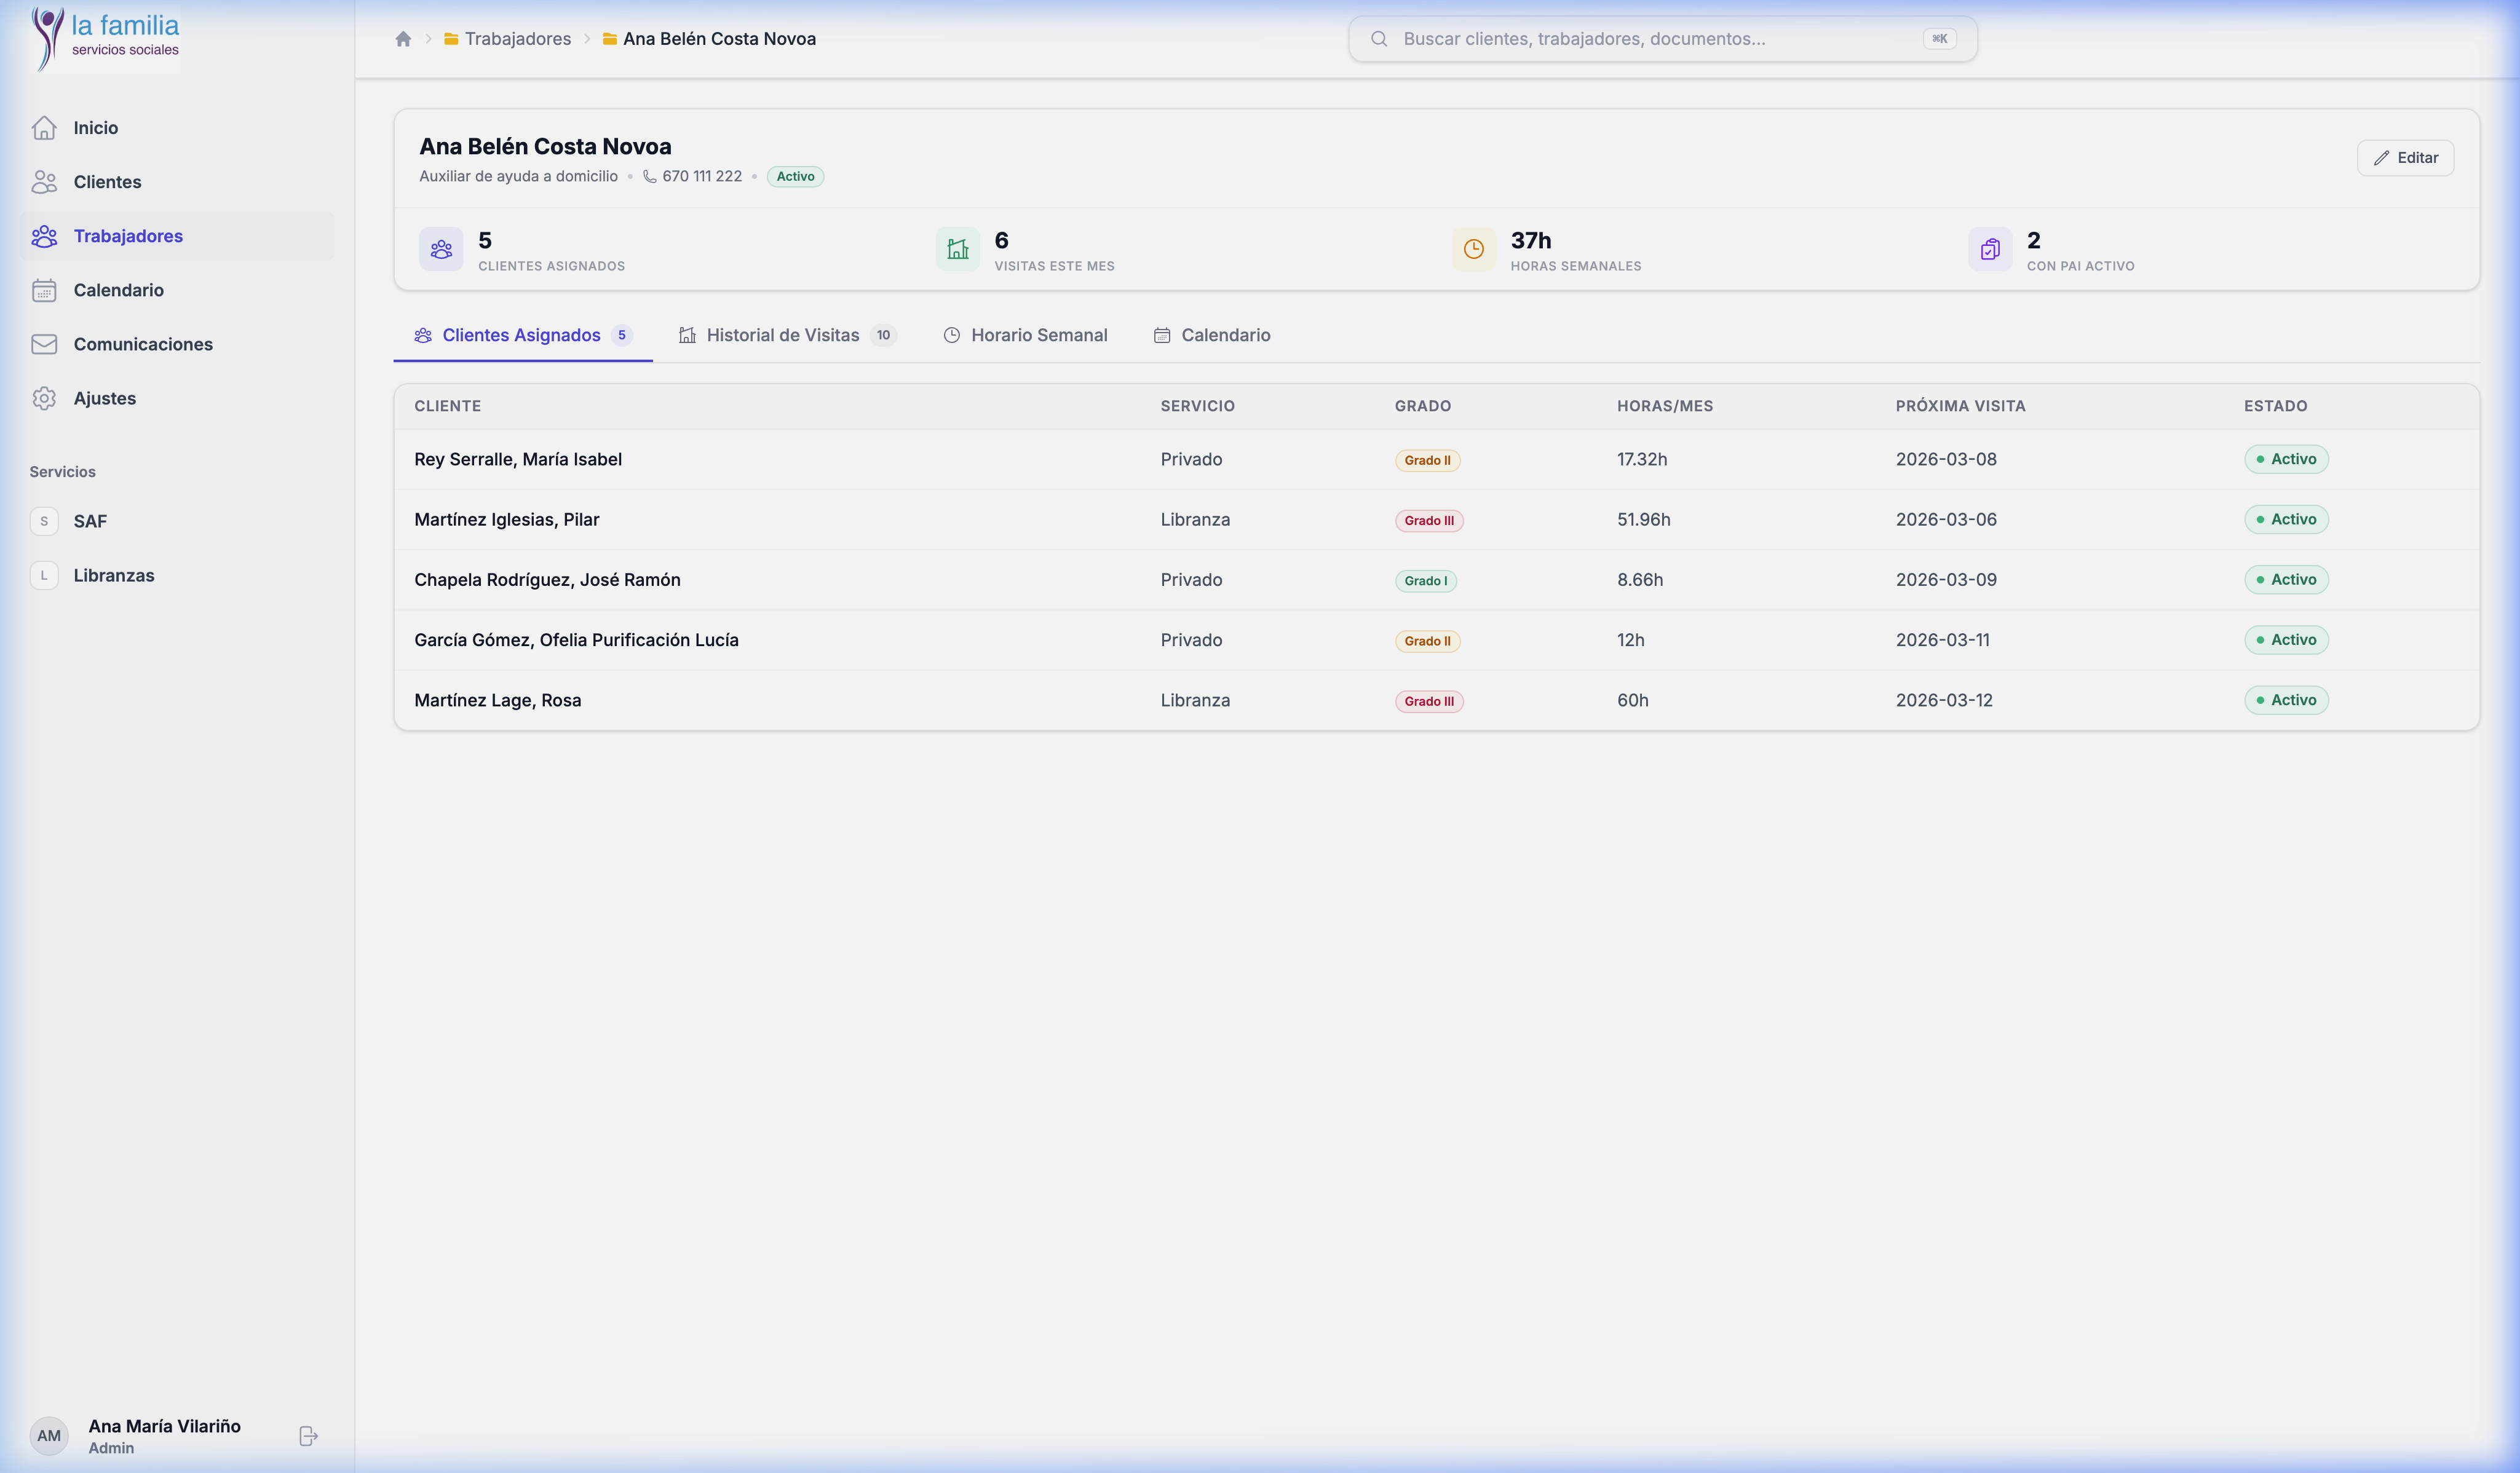Viewport: 2520px width, 1473px height.
Task: Open the SAF service item
Action: (x=89, y=521)
